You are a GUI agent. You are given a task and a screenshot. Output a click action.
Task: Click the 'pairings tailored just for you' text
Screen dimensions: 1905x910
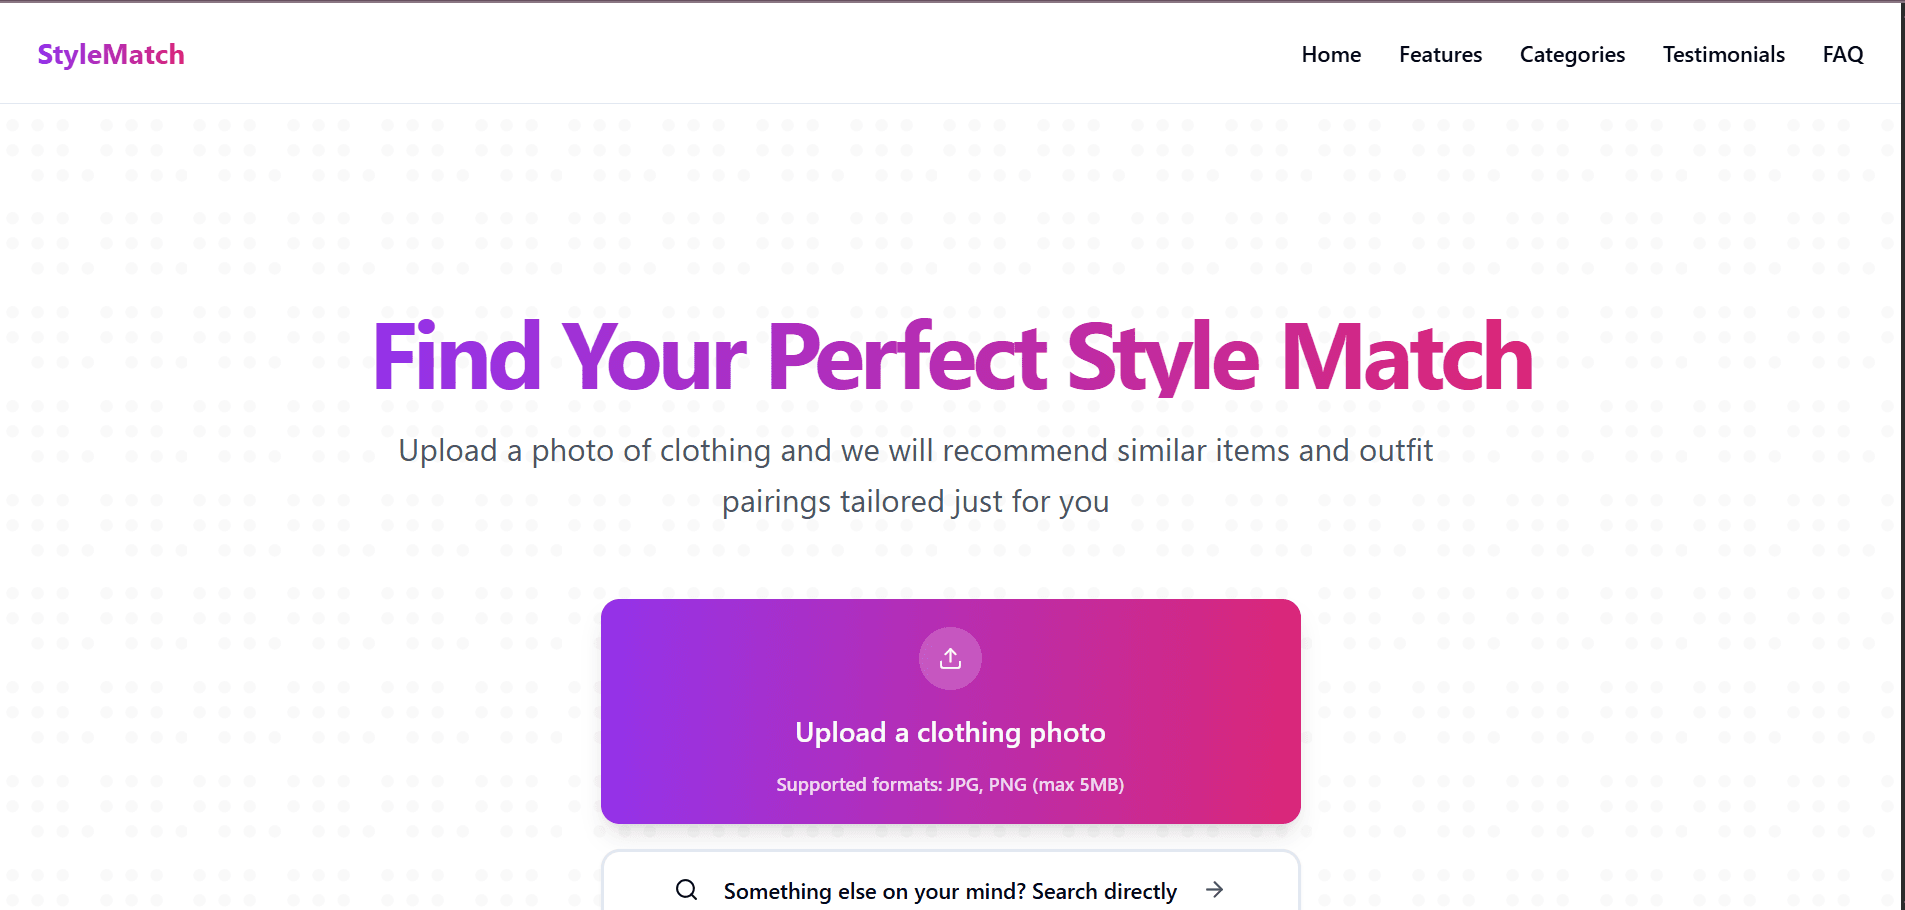pos(915,501)
